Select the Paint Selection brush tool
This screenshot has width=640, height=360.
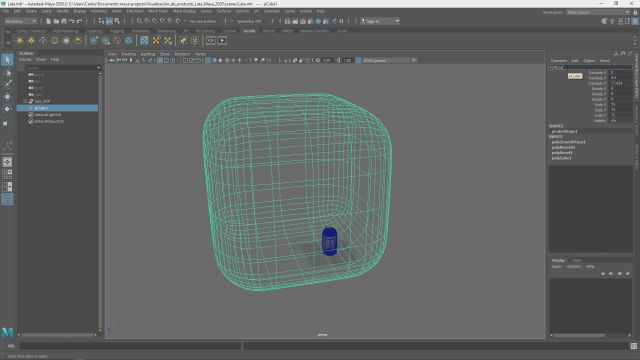(7, 84)
